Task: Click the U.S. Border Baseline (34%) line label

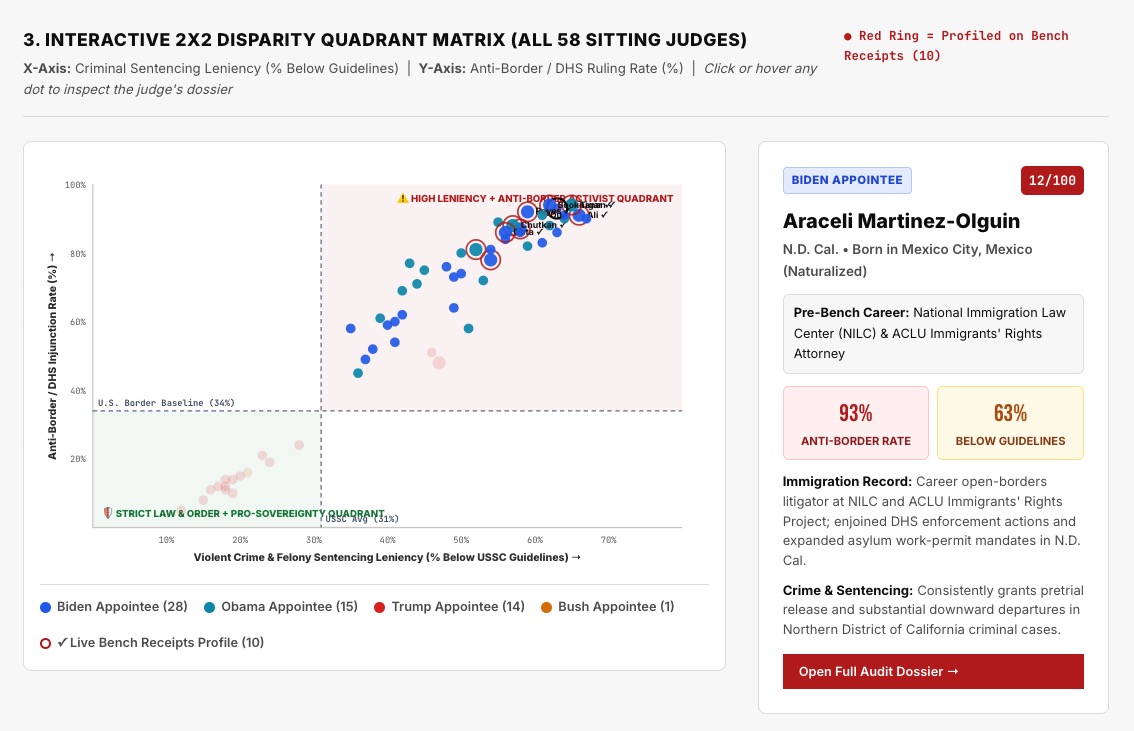Action: tap(166, 403)
